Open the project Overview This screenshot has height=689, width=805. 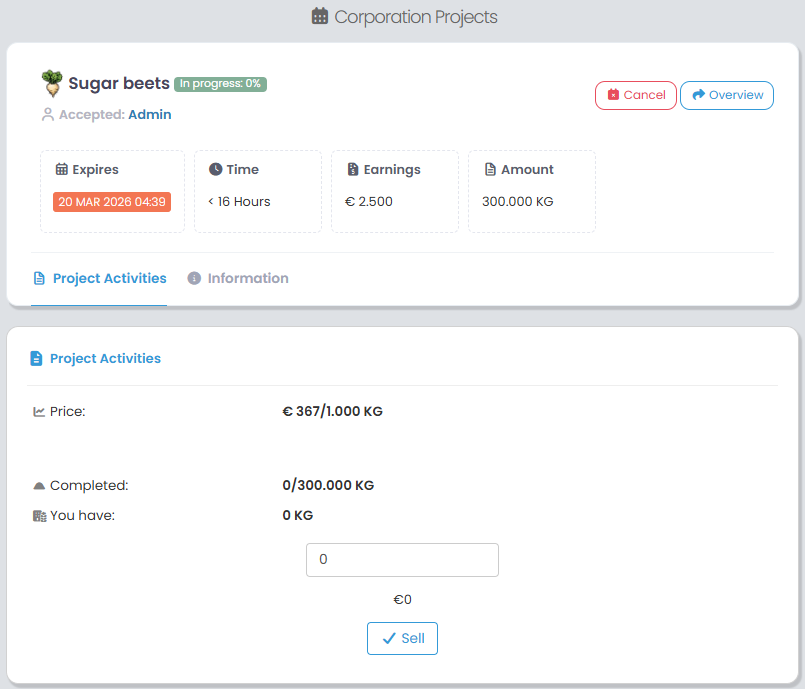727,95
